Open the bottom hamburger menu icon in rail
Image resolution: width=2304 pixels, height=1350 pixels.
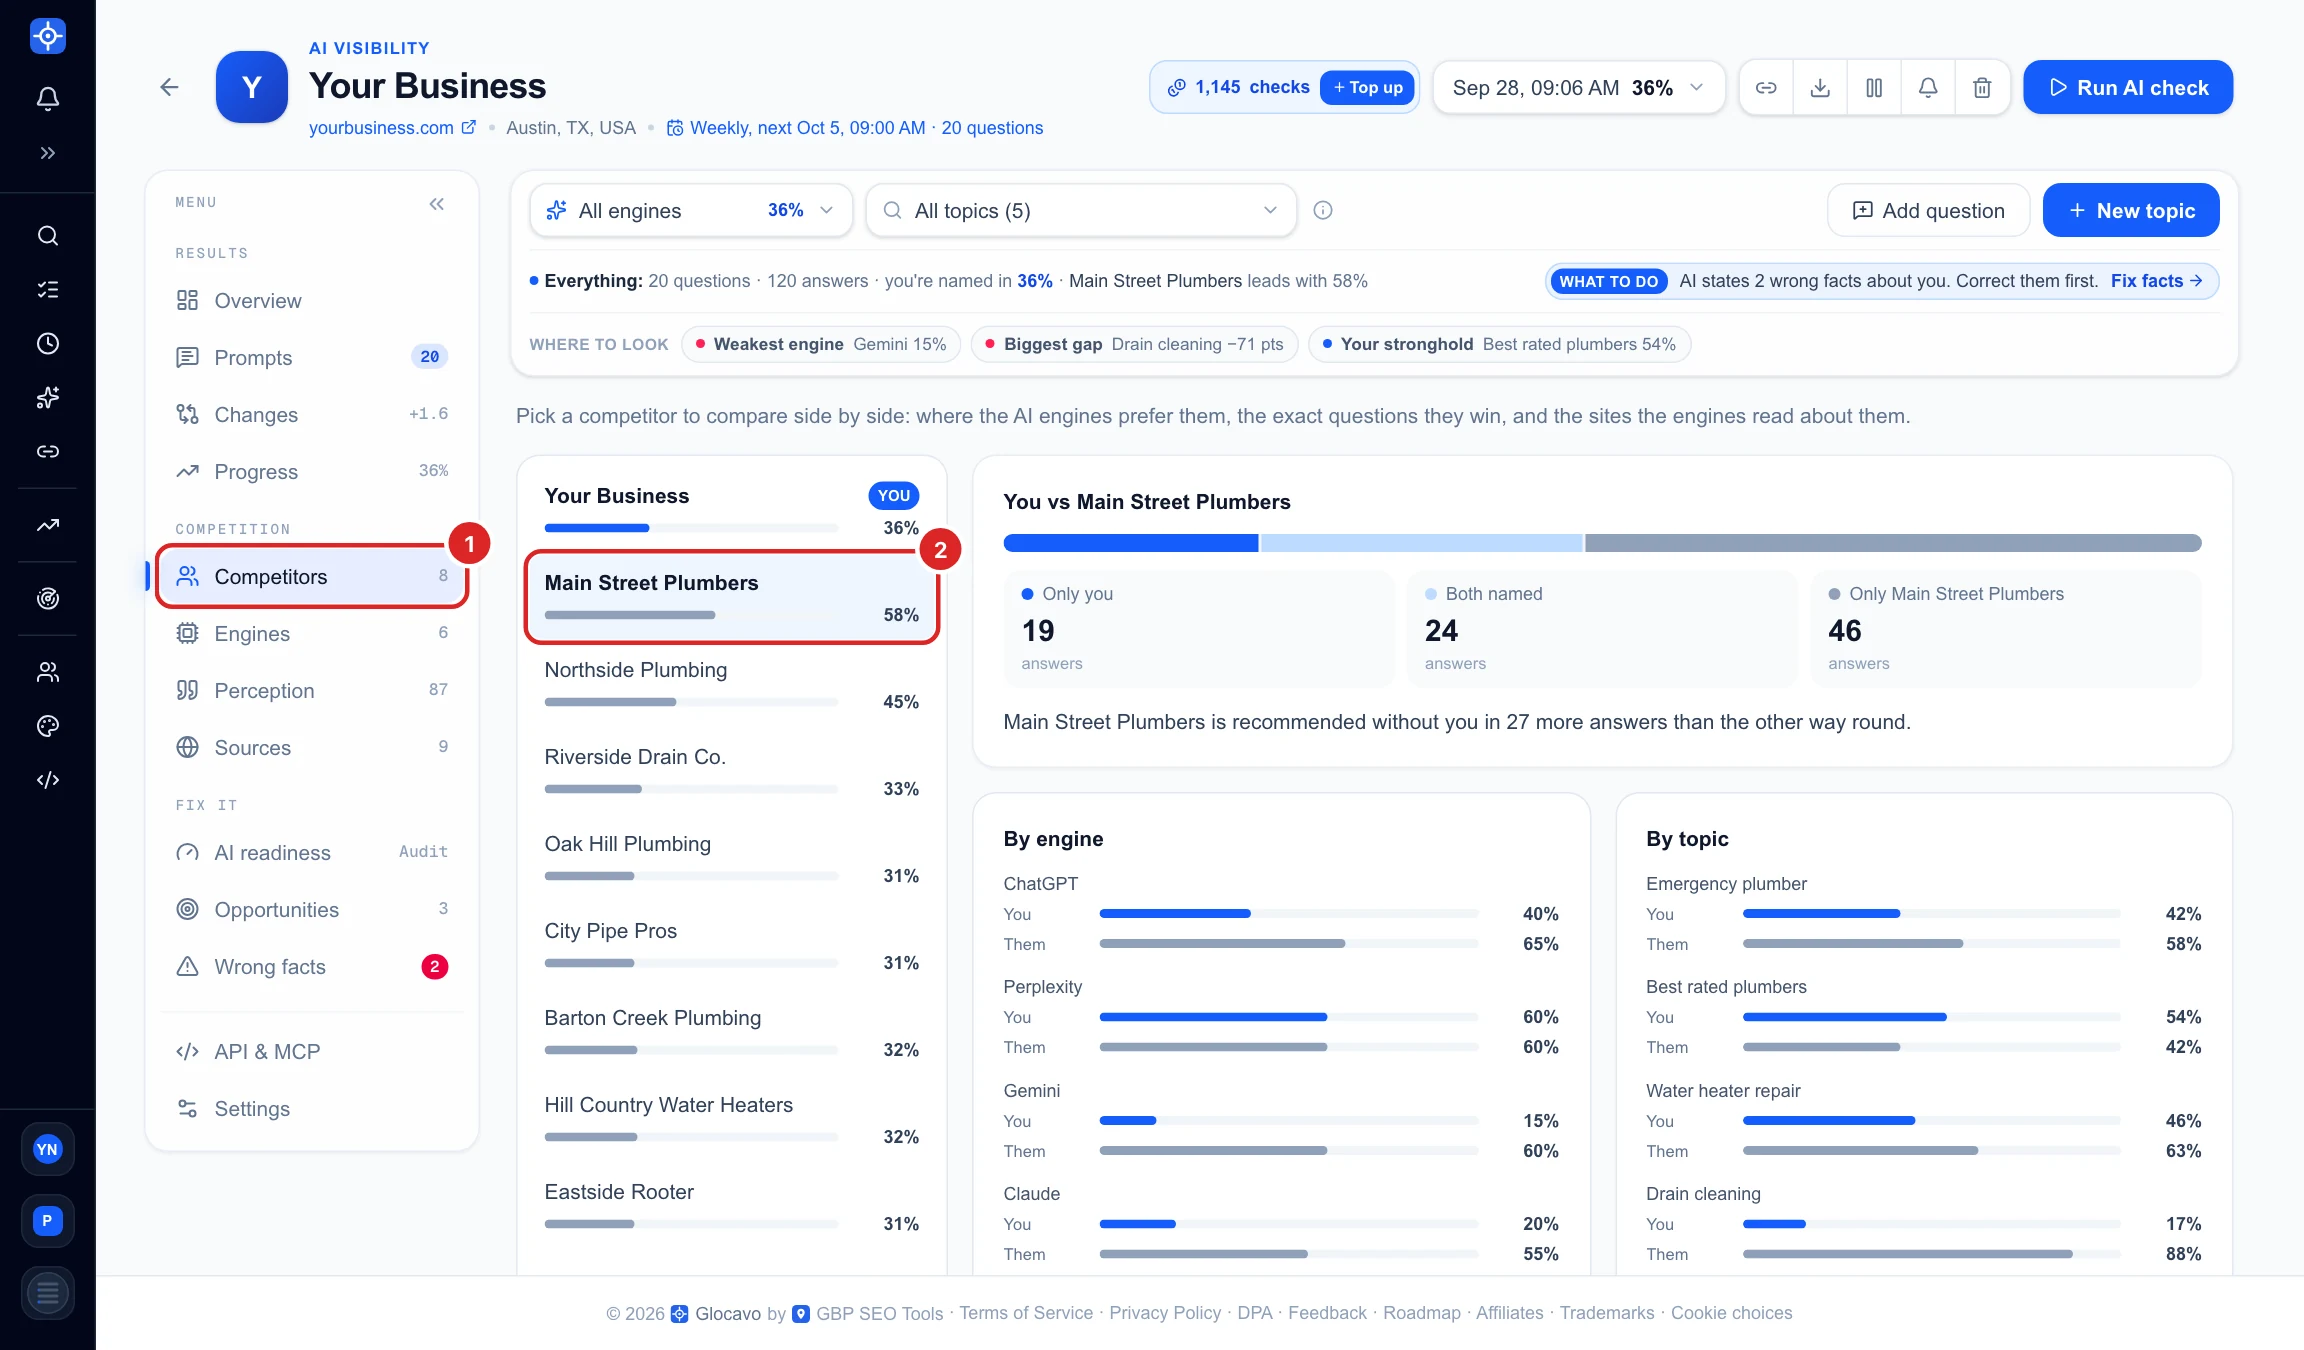click(47, 1293)
